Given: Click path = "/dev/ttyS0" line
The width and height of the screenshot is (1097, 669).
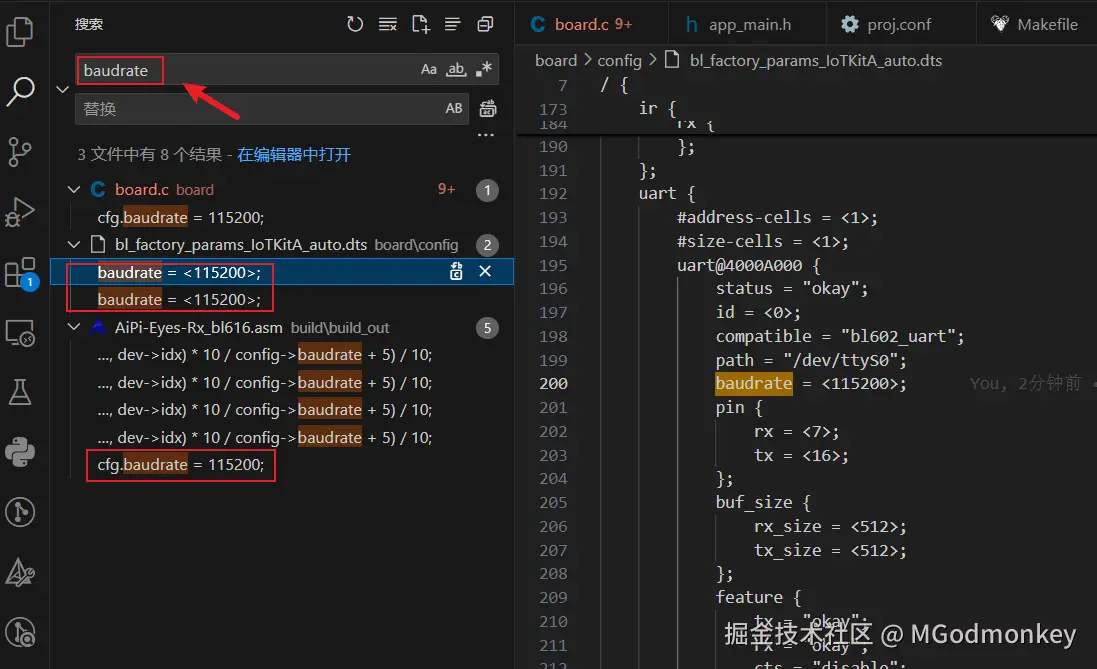Looking at the screenshot, I should pyautogui.click(x=811, y=360).
